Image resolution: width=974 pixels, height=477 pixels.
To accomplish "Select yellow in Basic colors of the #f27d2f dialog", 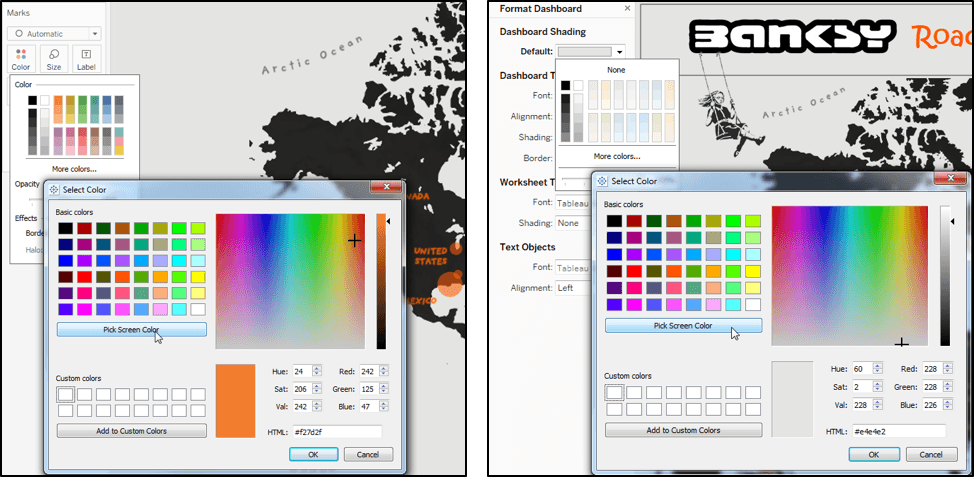I will click(198, 276).
